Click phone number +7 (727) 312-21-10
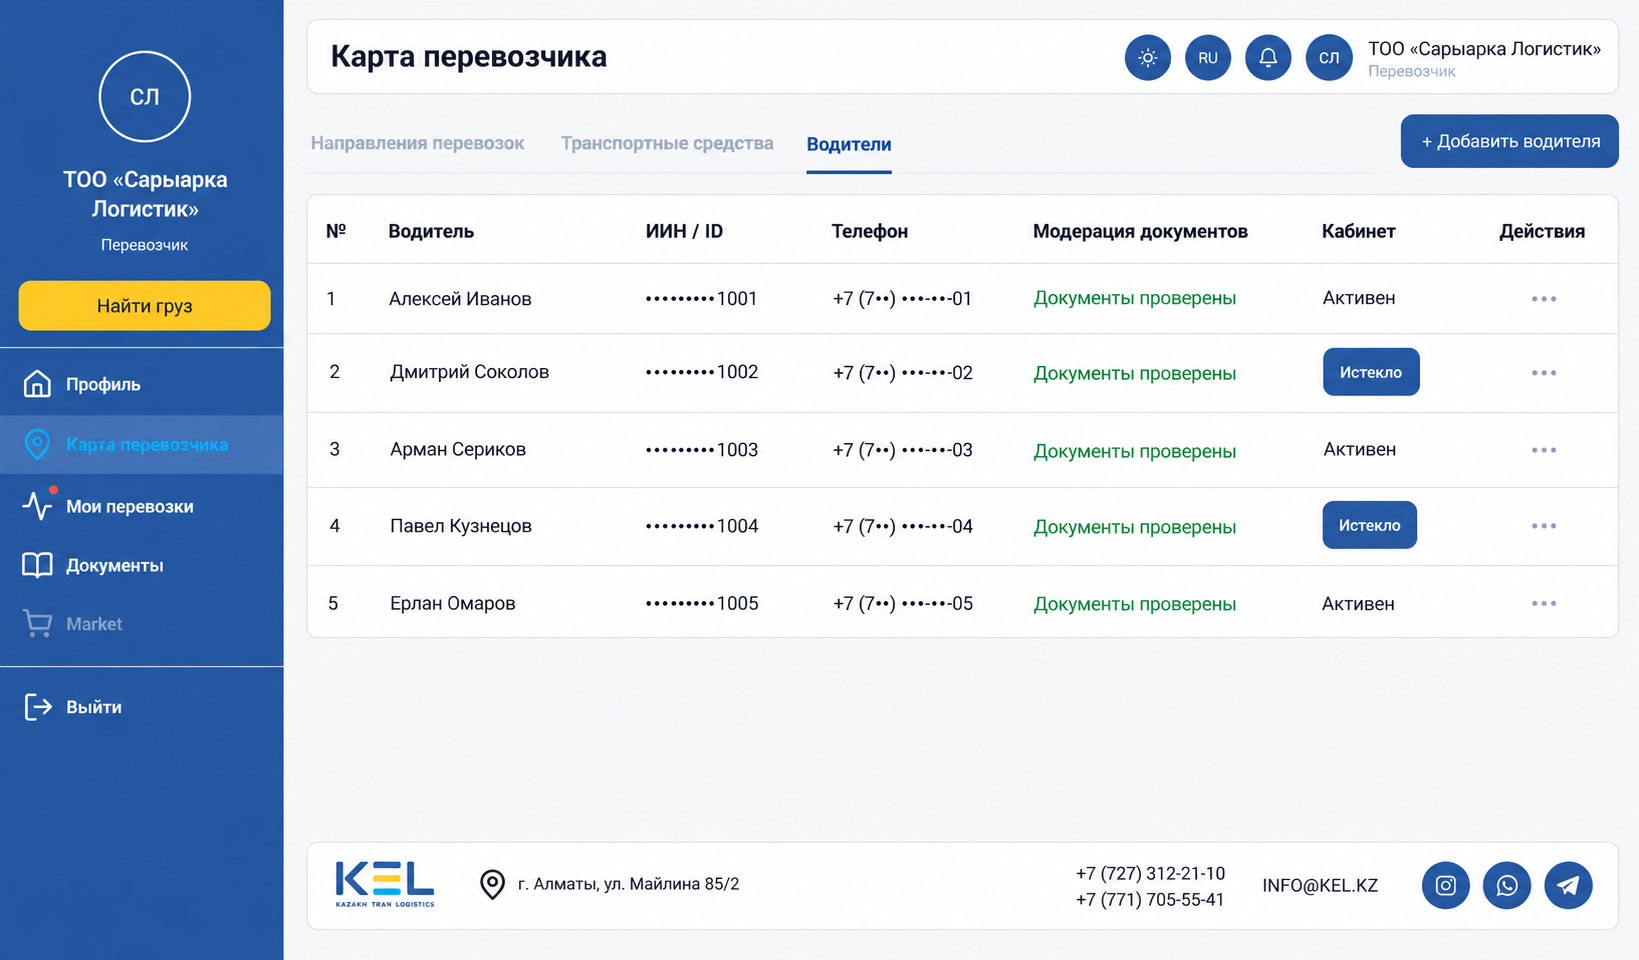The width and height of the screenshot is (1639, 960). [x=1150, y=873]
